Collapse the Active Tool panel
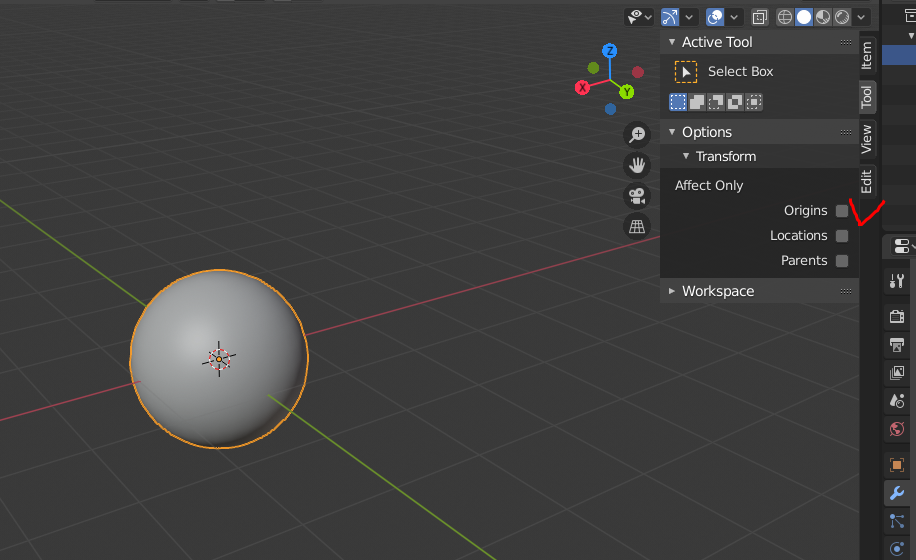 pyautogui.click(x=672, y=42)
